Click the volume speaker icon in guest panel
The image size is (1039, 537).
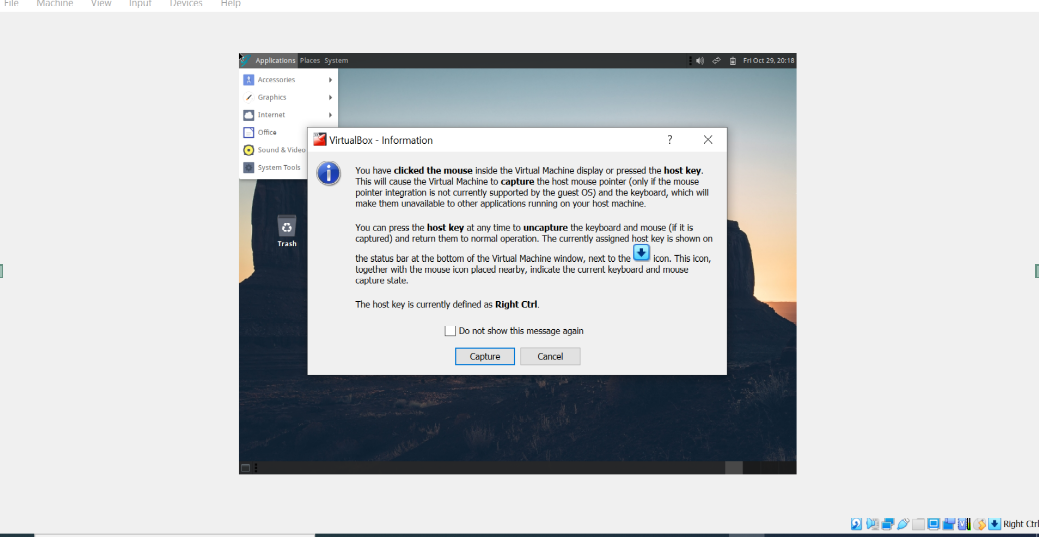[x=699, y=60]
